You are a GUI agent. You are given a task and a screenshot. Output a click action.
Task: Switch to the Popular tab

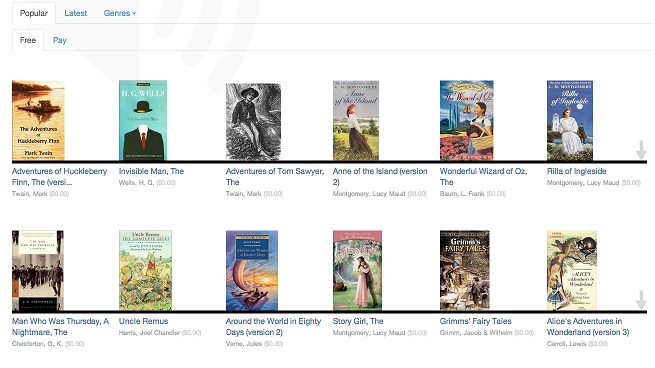tap(34, 13)
